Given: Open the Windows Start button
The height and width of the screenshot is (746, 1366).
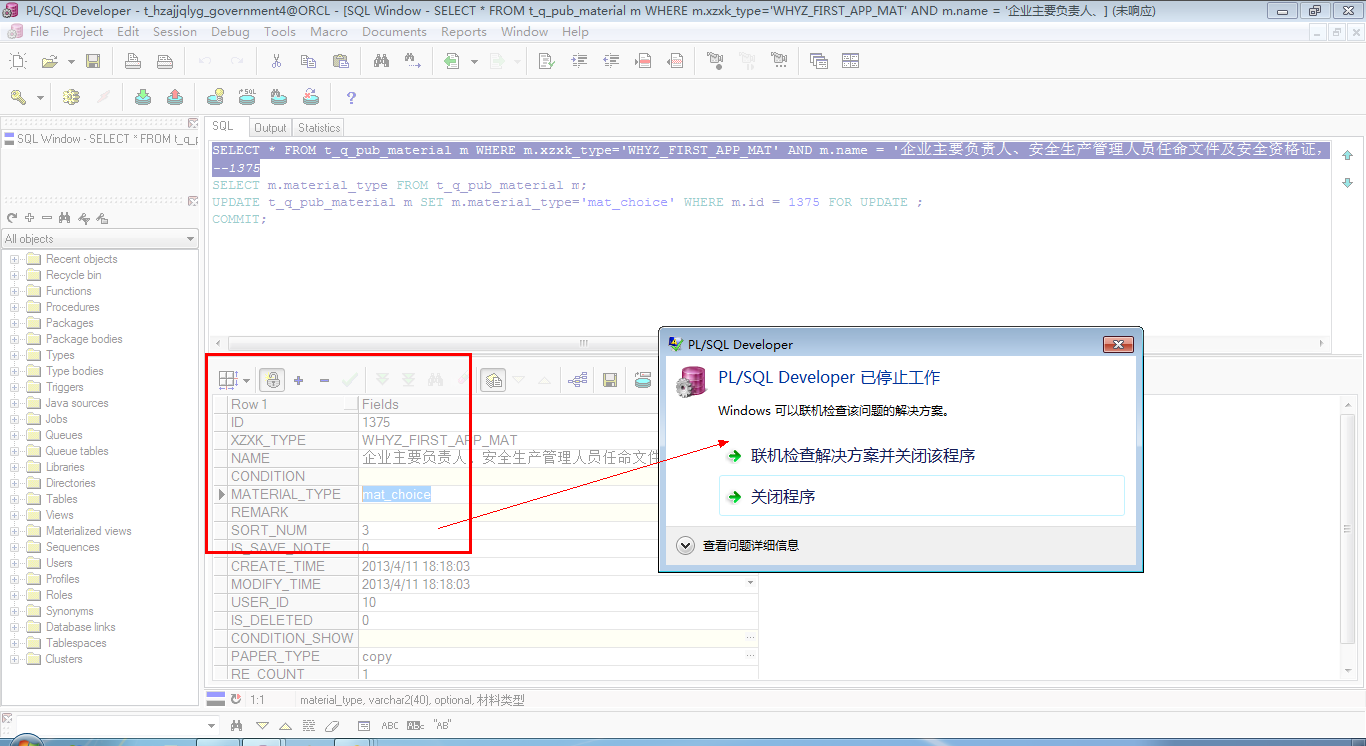Looking at the screenshot, I should point(27,741).
